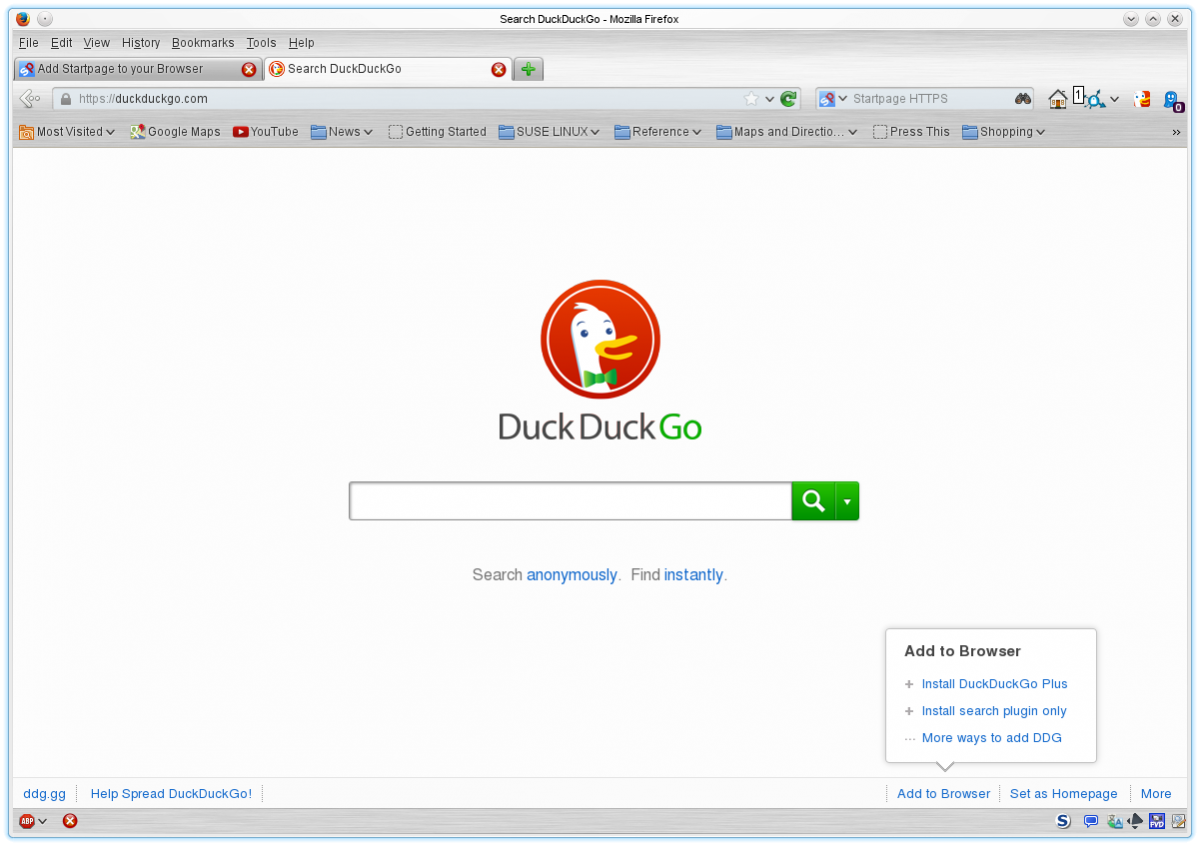The width and height of the screenshot is (1200, 846).
Task: Click More ways to add DDG
Action: (x=992, y=738)
